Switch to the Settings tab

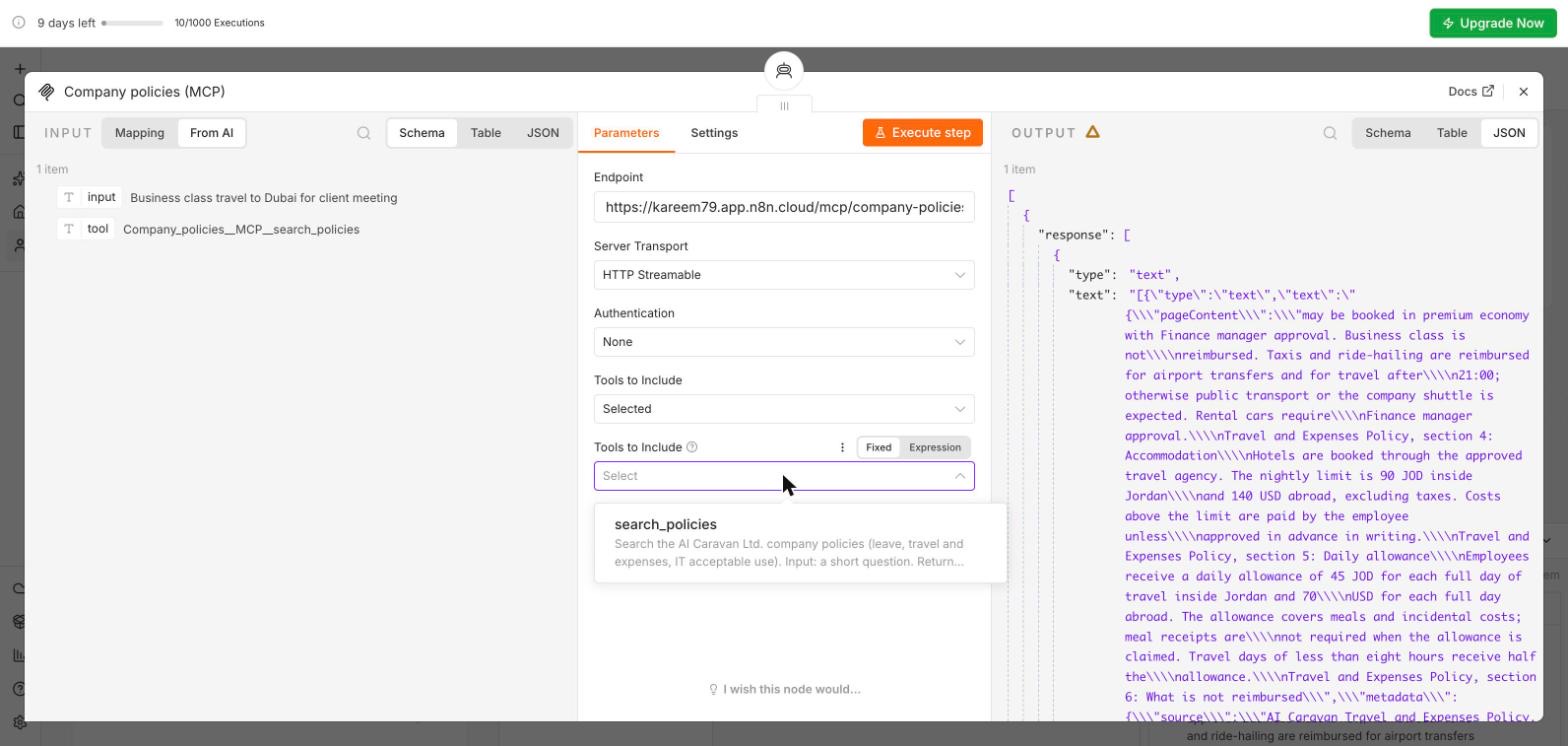pyautogui.click(x=714, y=133)
